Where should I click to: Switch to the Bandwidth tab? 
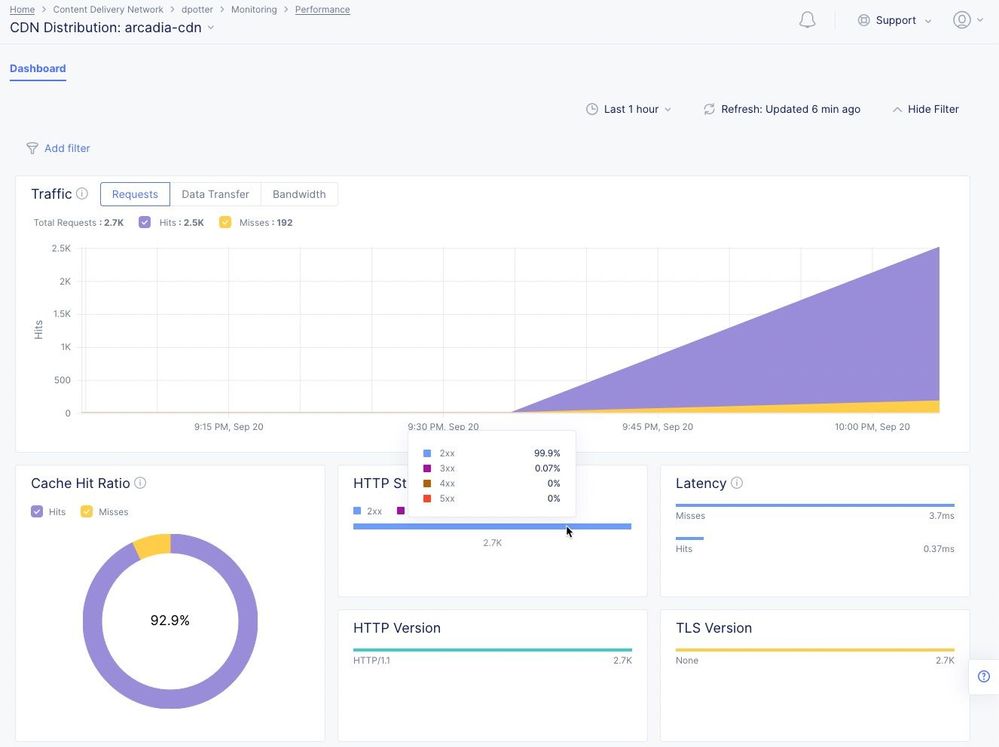coord(299,194)
